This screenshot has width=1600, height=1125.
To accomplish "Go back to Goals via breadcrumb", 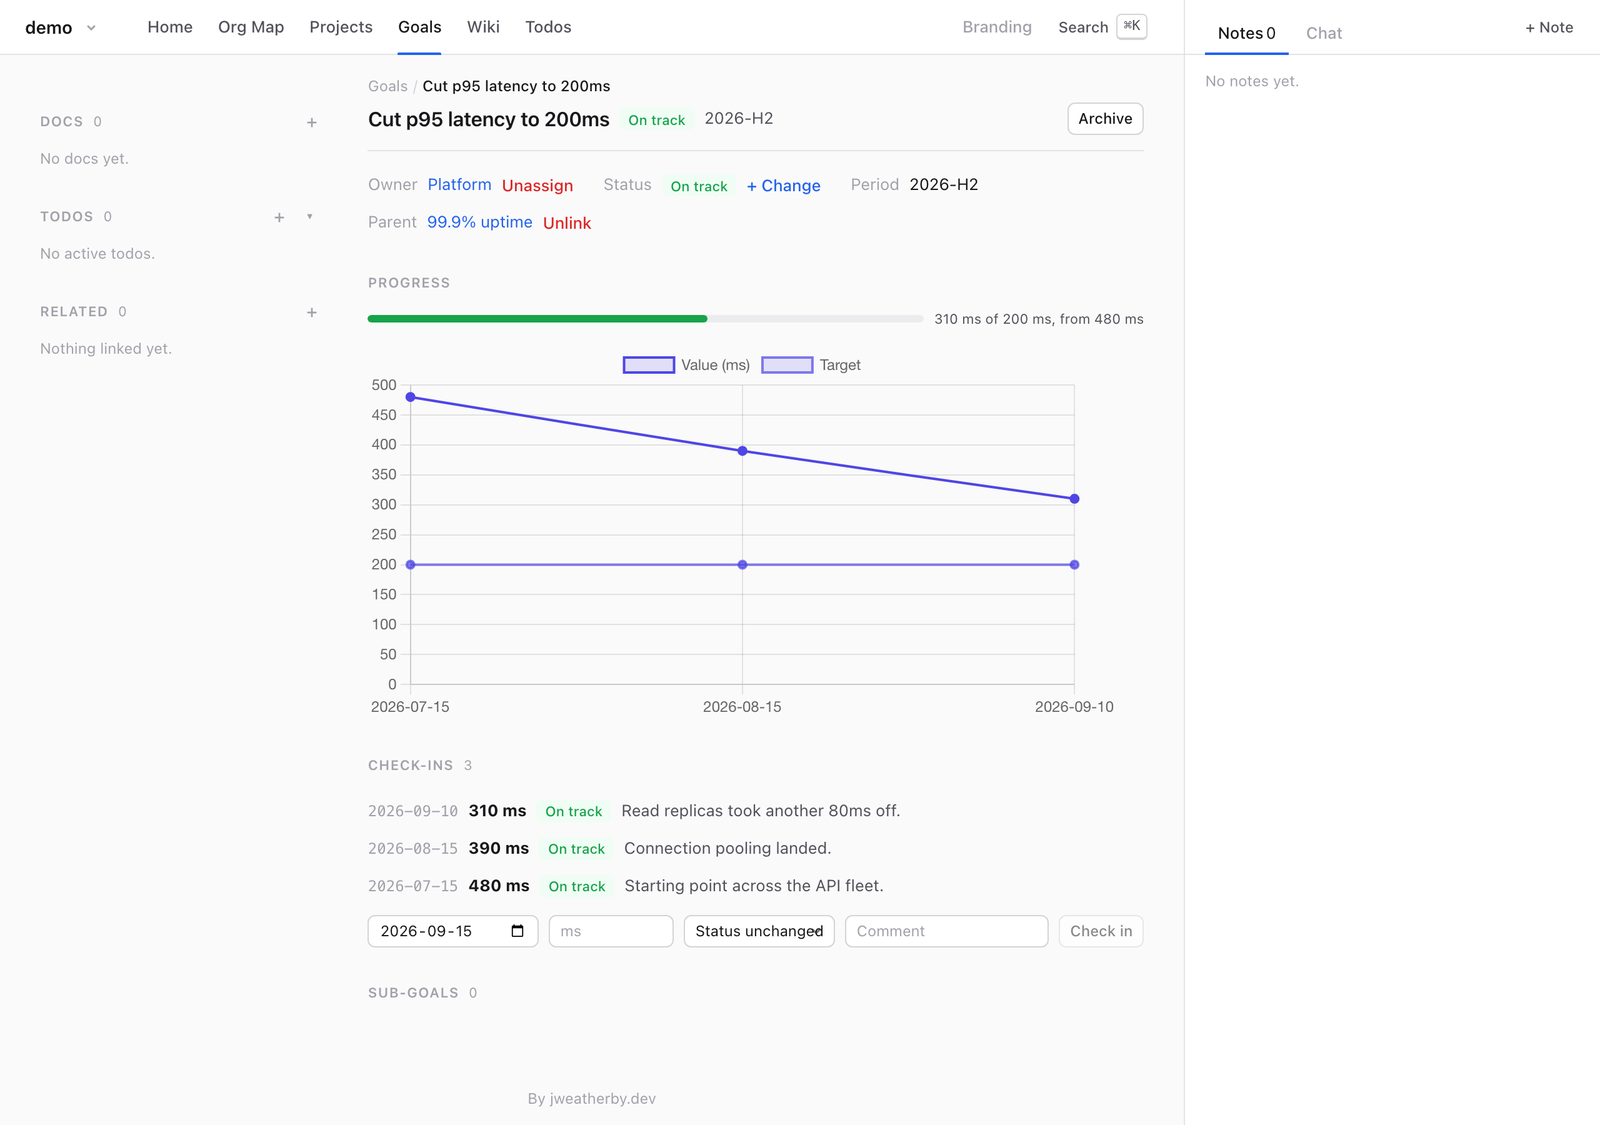I will coord(388,86).
